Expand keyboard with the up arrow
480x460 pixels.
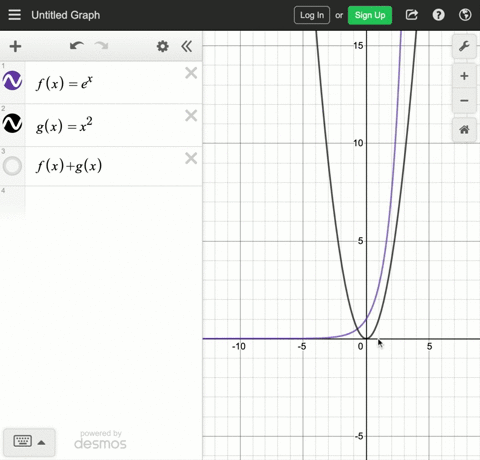(x=41, y=443)
